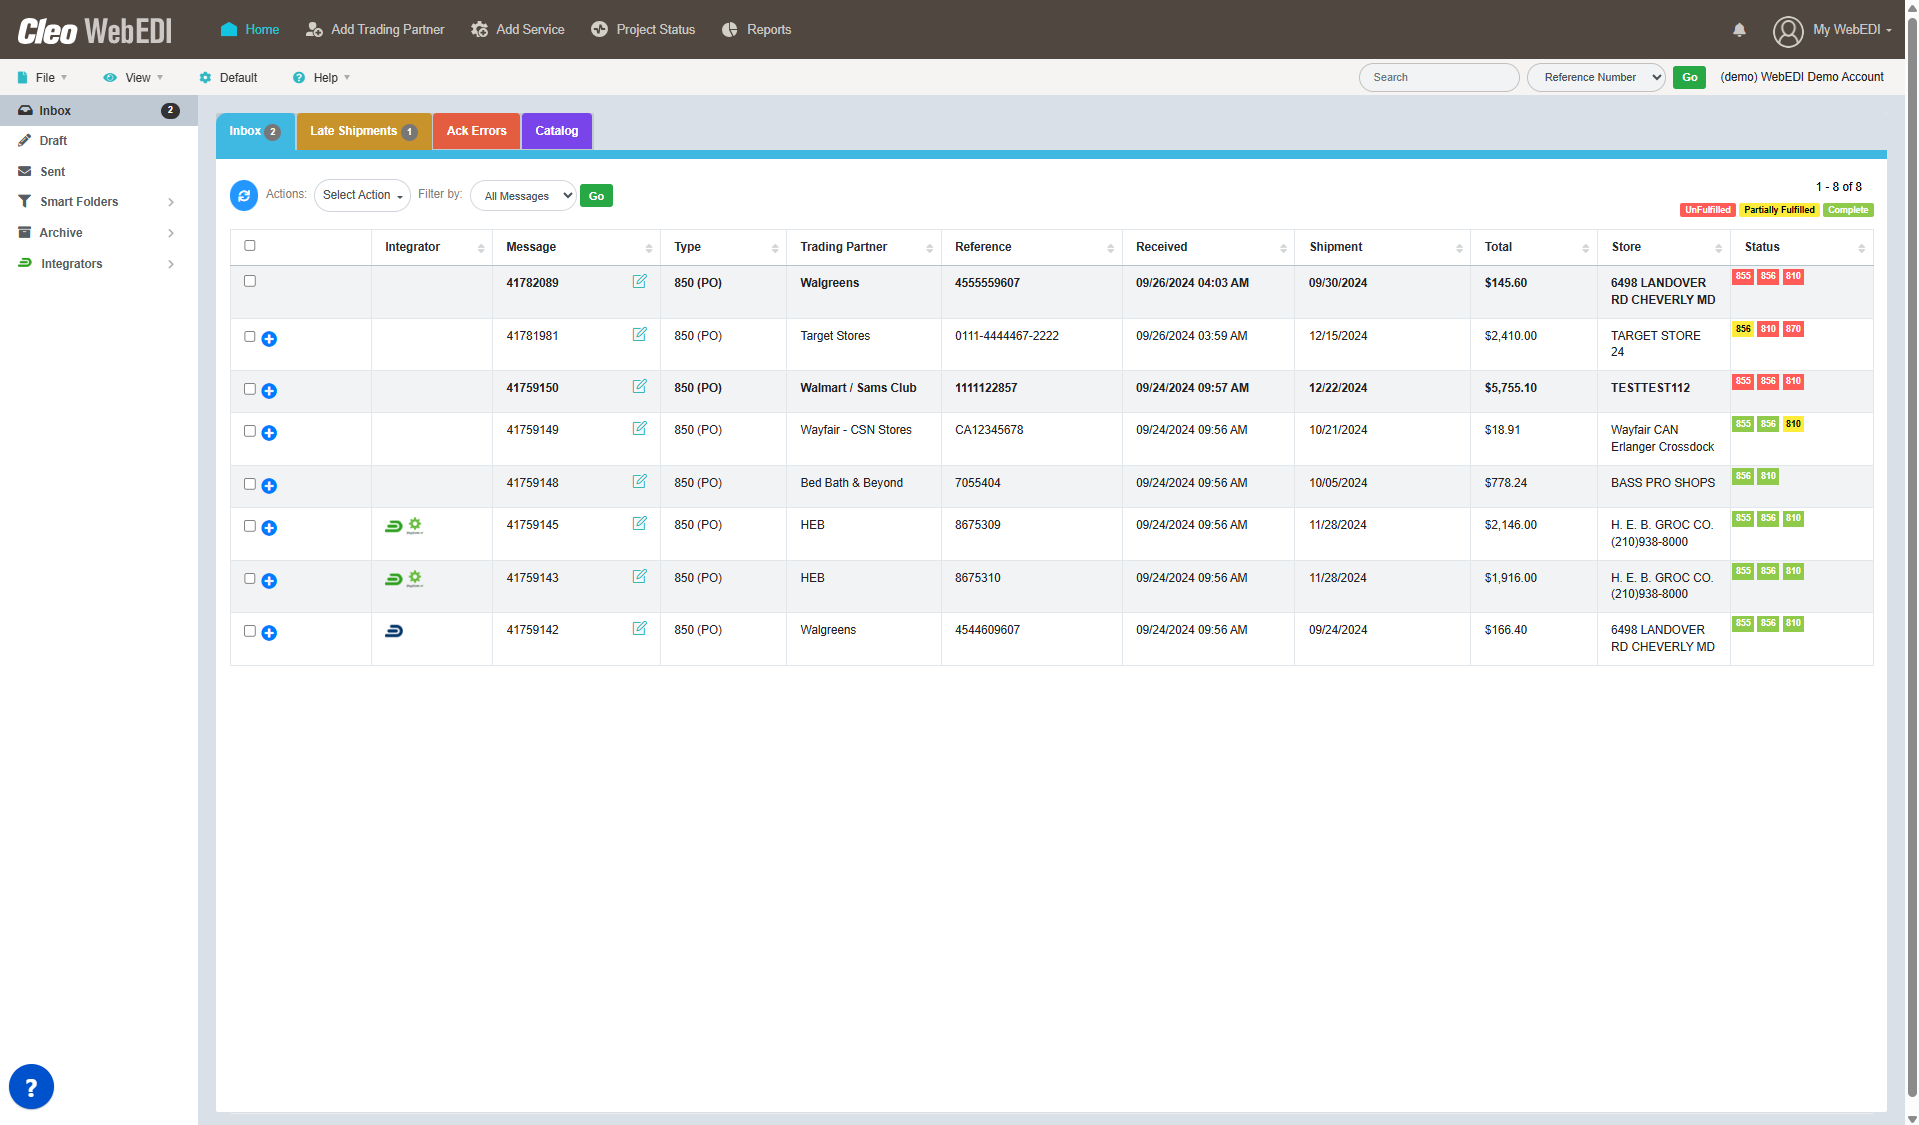Open the File menu

tap(43, 78)
